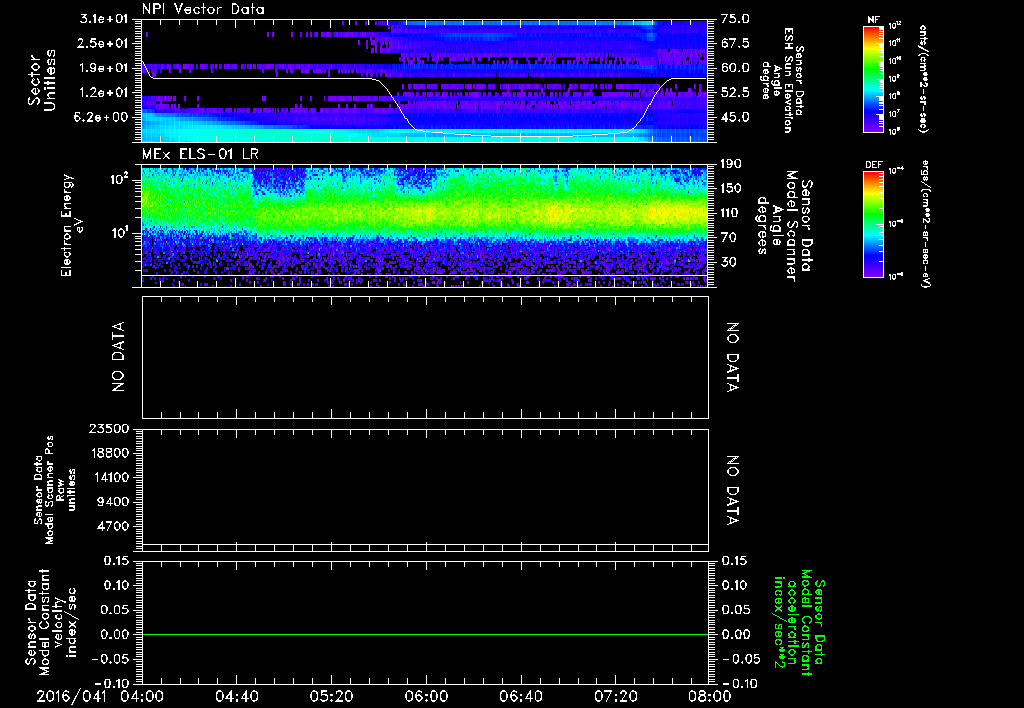Click the NPI Vector Data panel title

pyautogui.click(x=203, y=9)
